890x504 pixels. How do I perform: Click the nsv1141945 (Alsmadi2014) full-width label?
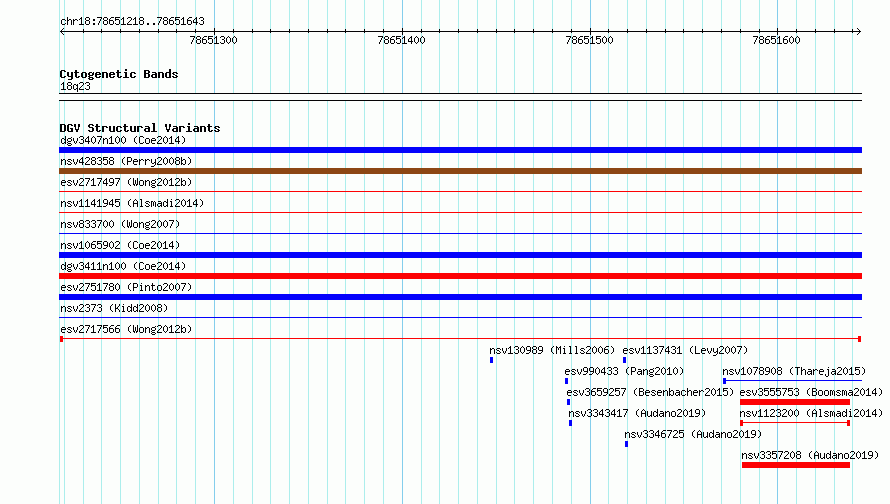(x=132, y=203)
